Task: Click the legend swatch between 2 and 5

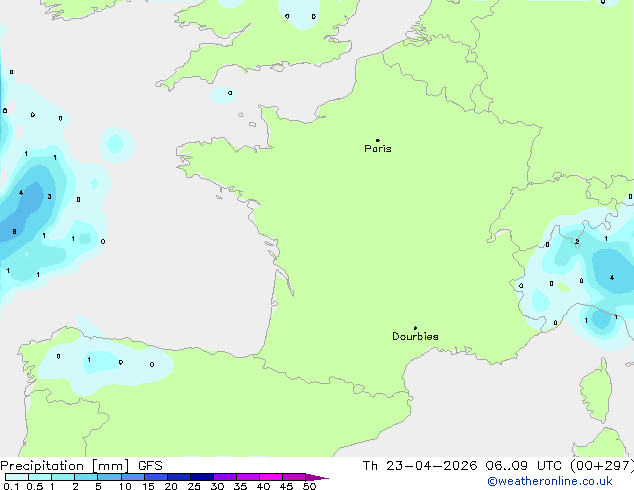Action: pyautogui.click(x=86, y=477)
